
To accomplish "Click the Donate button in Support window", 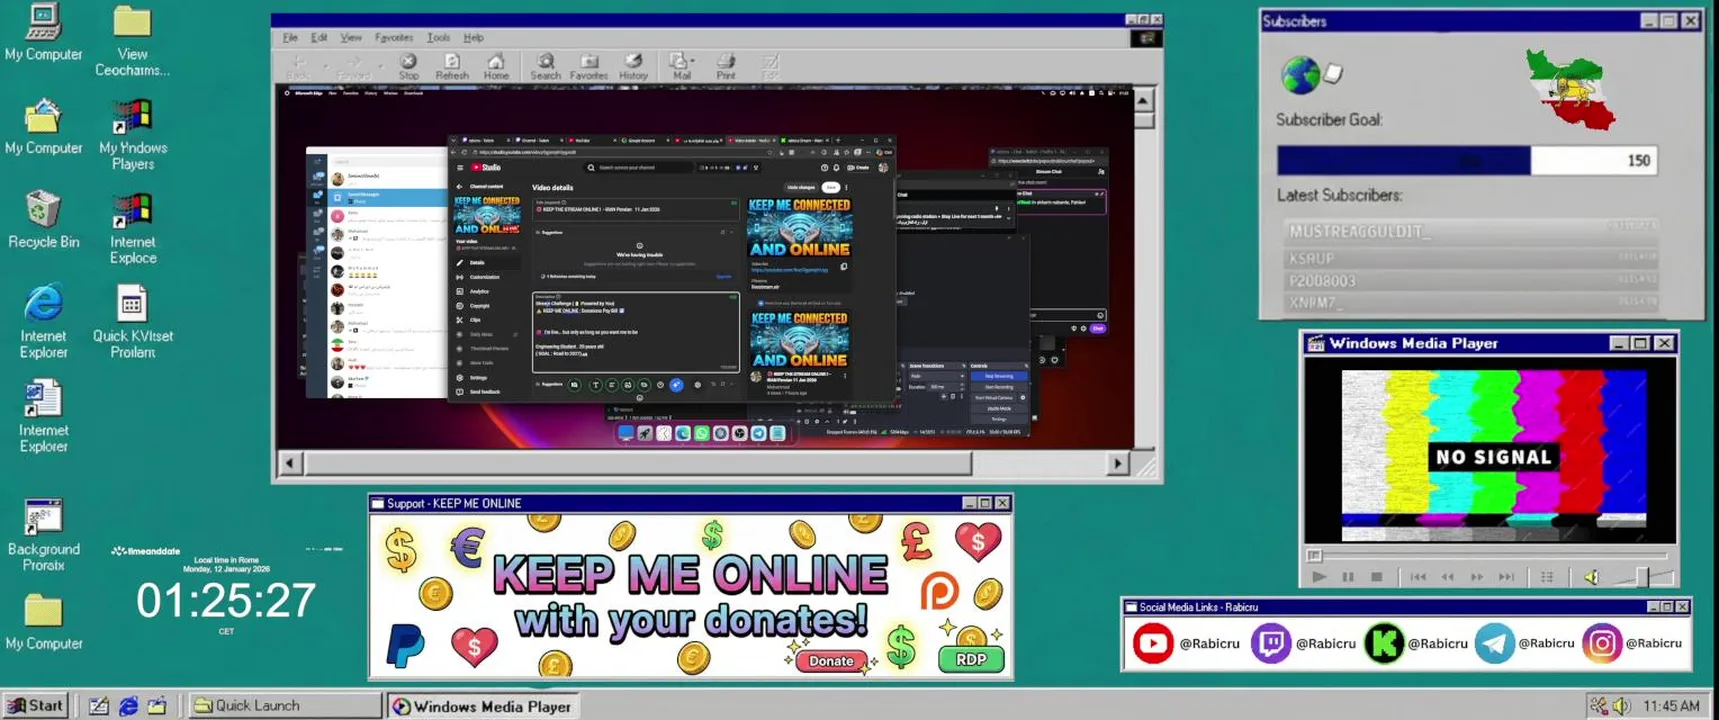I will coord(831,661).
